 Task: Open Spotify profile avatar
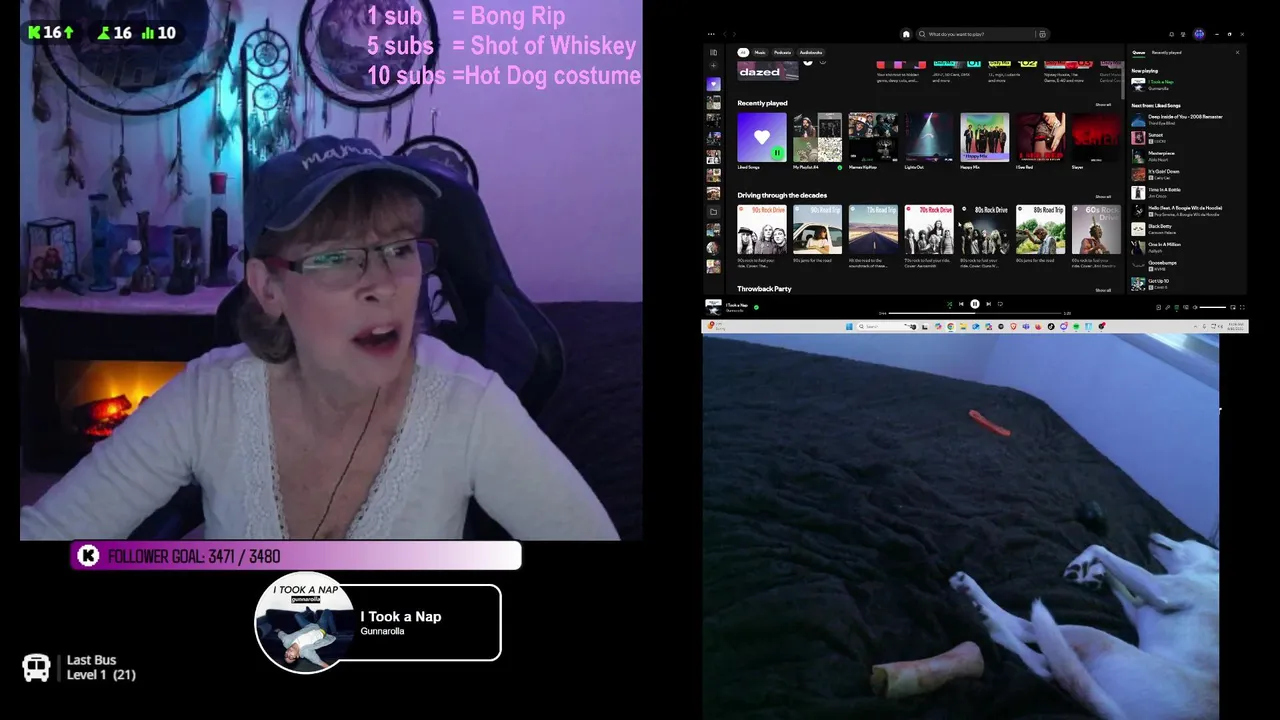(x=1199, y=34)
